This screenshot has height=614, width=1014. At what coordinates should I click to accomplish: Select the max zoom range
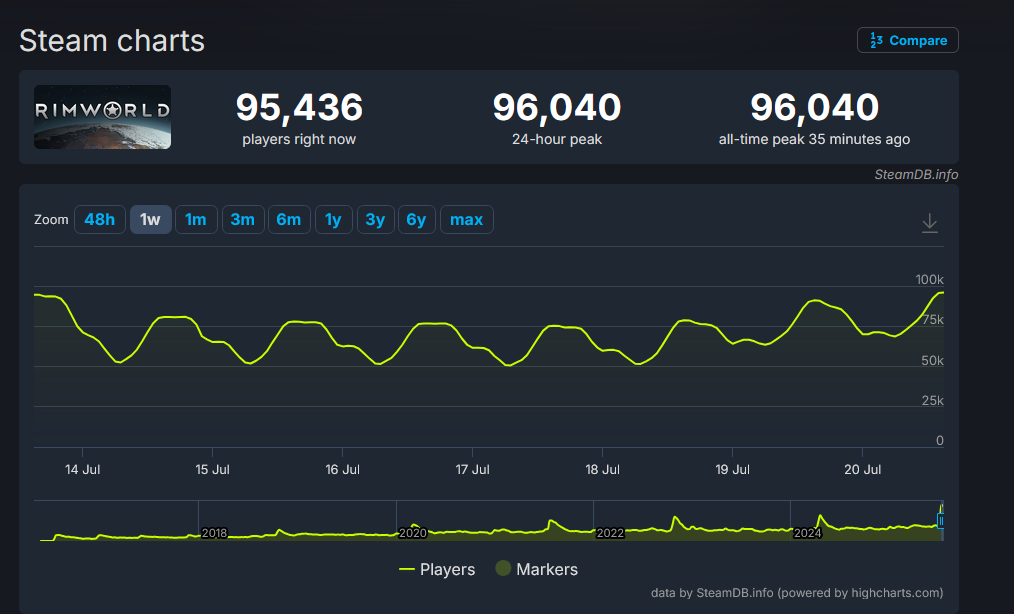(466, 219)
